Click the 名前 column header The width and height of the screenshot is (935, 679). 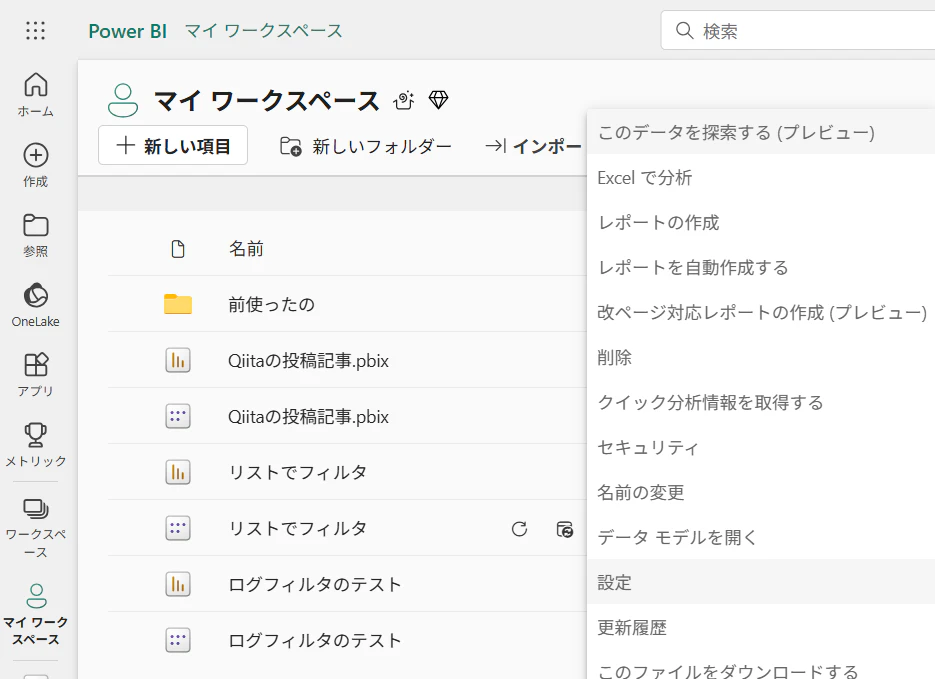click(246, 249)
